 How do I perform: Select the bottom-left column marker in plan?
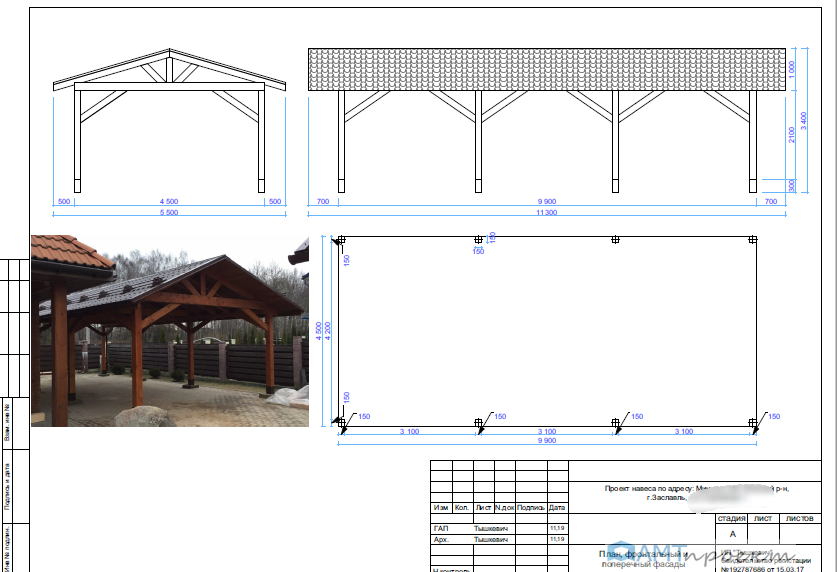point(341,424)
